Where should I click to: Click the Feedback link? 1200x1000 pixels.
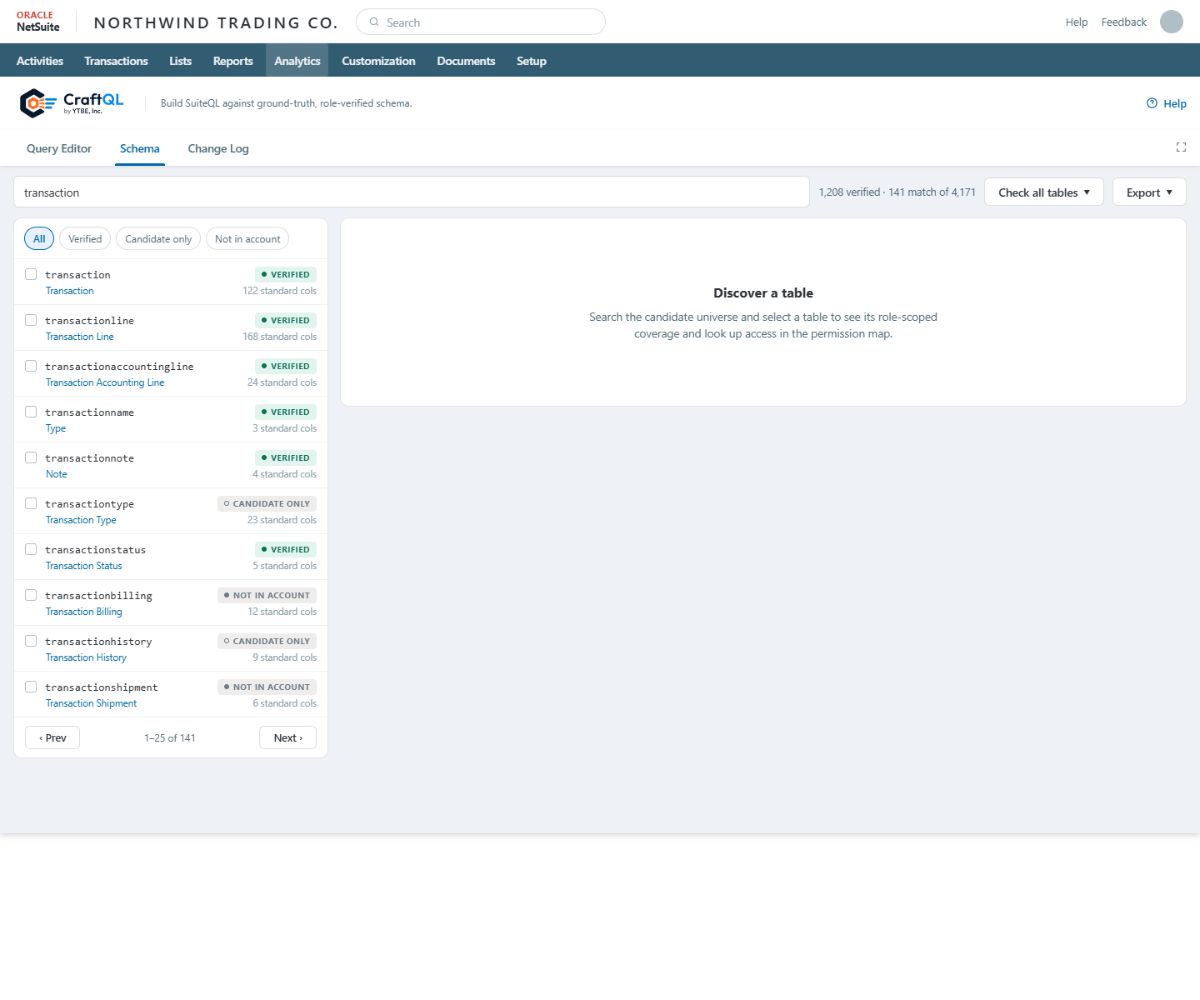(x=1124, y=22)
